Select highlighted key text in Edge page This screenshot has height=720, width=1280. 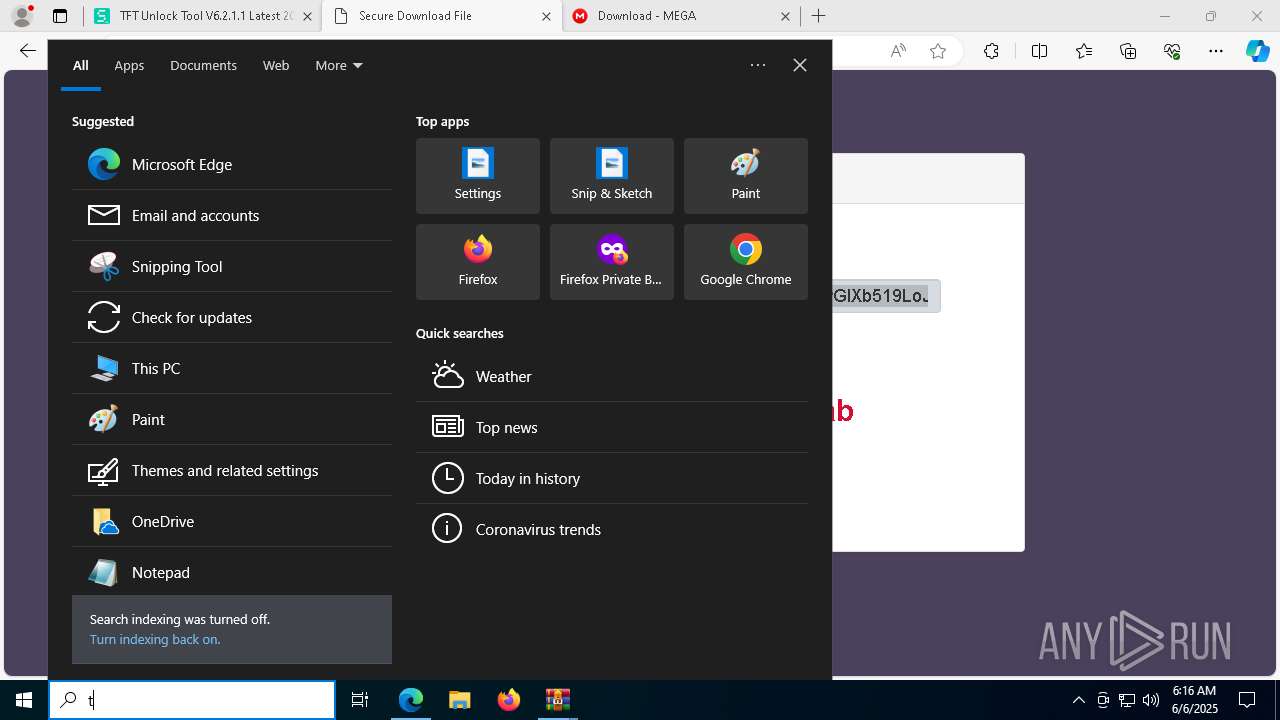click(883, 296)
